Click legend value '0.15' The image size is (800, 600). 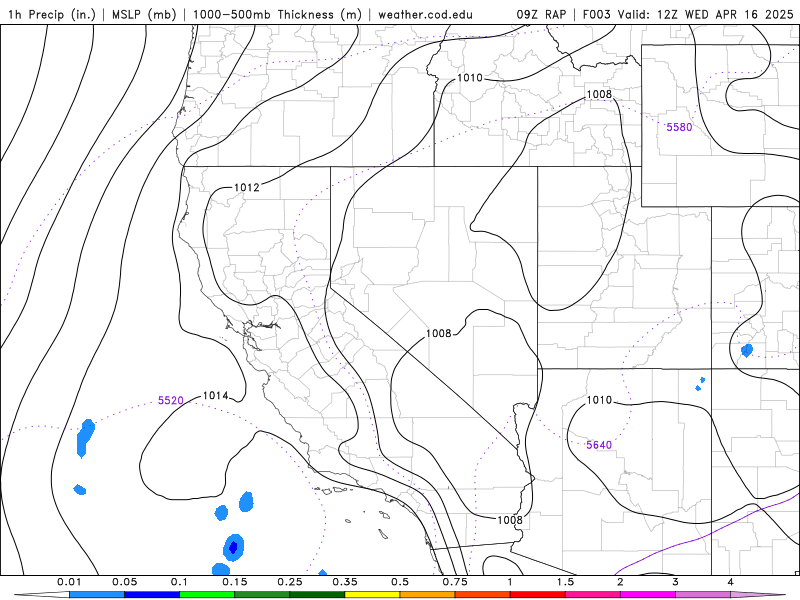(235, 582)
